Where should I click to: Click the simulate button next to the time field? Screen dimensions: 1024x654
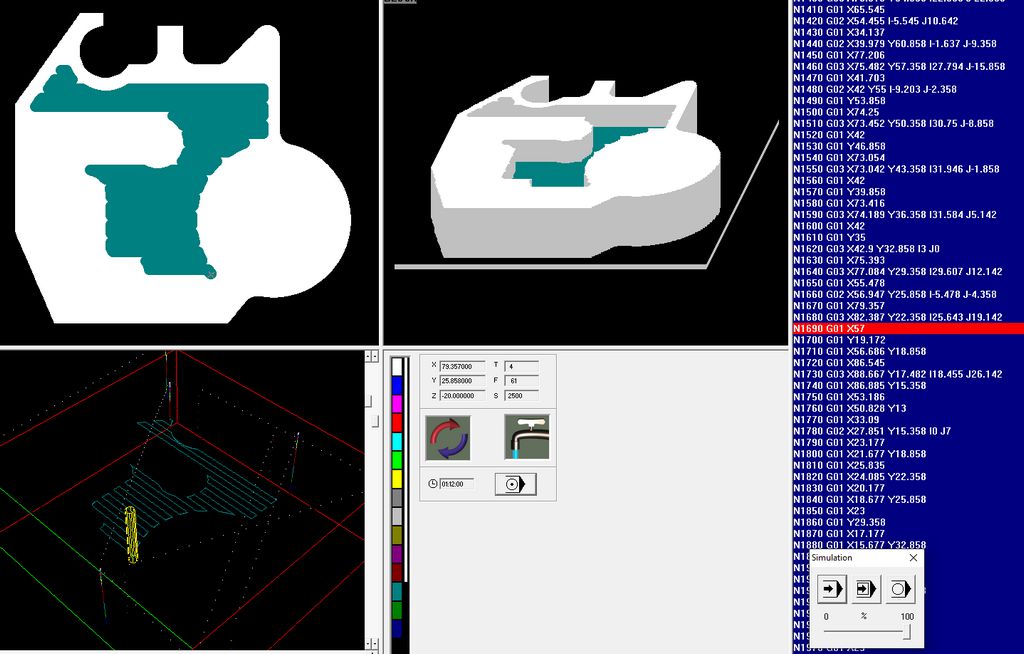[x=515, y=484]
